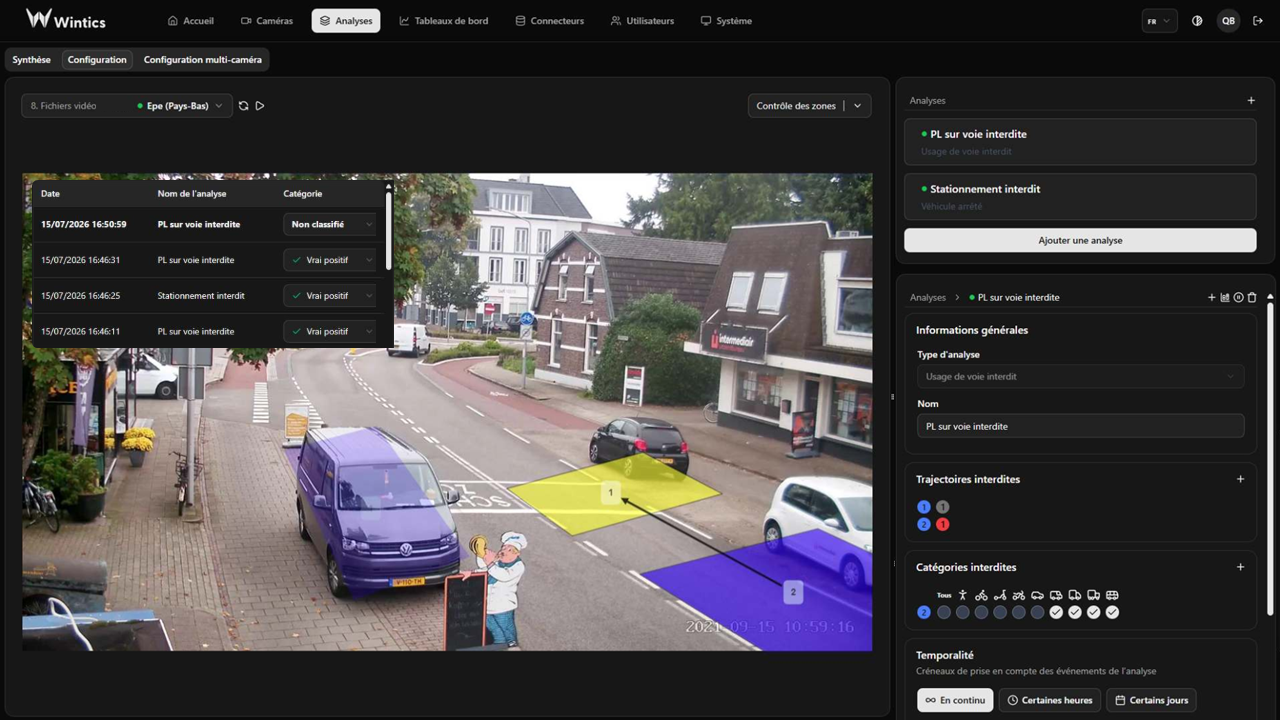The height and width of the screenshot is (720, 1280).
Task: Toggle the scooter category checkbox
Action: pyautogui.click(x=1000, y=612)
